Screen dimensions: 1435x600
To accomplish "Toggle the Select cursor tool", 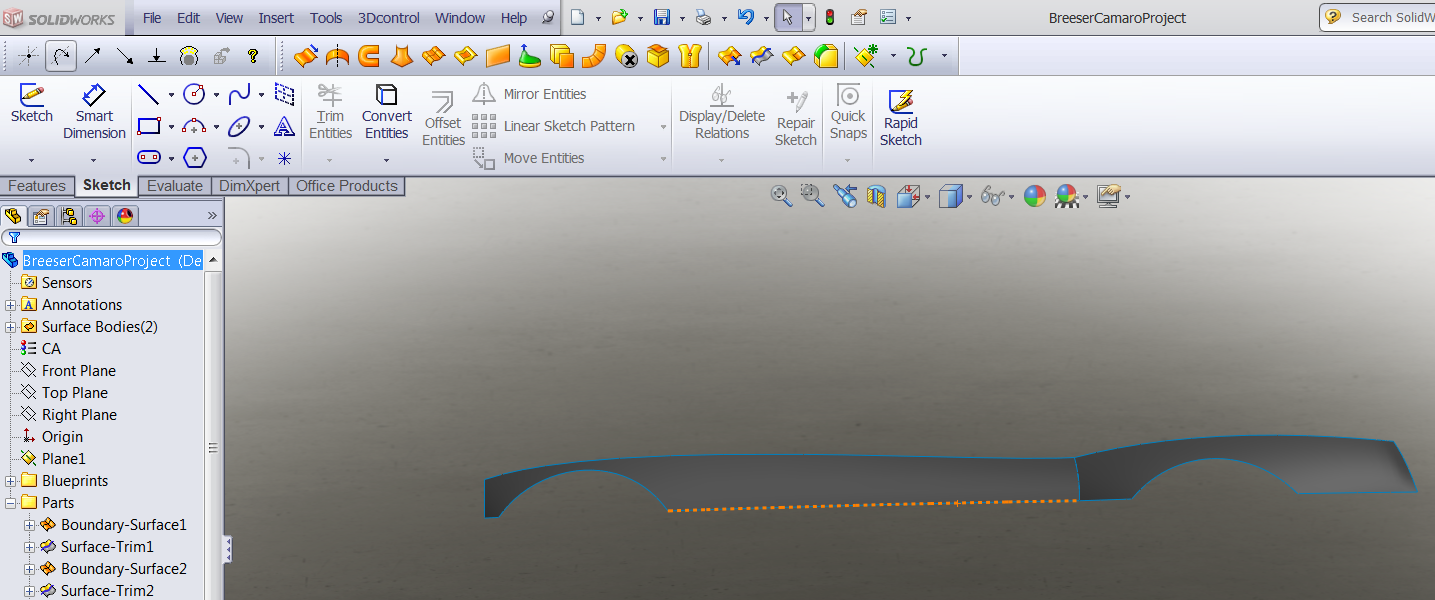I will click(x=788, y=18).
